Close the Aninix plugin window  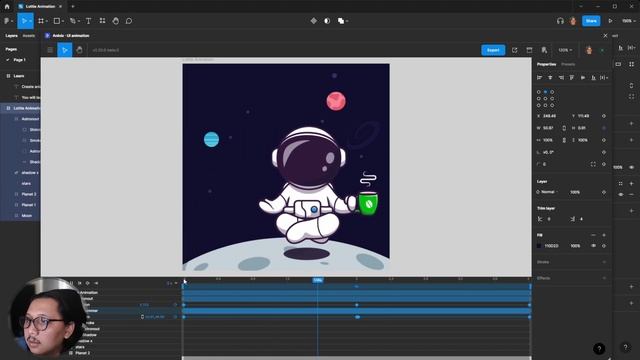pyautogui.click(x=605, y=36)
